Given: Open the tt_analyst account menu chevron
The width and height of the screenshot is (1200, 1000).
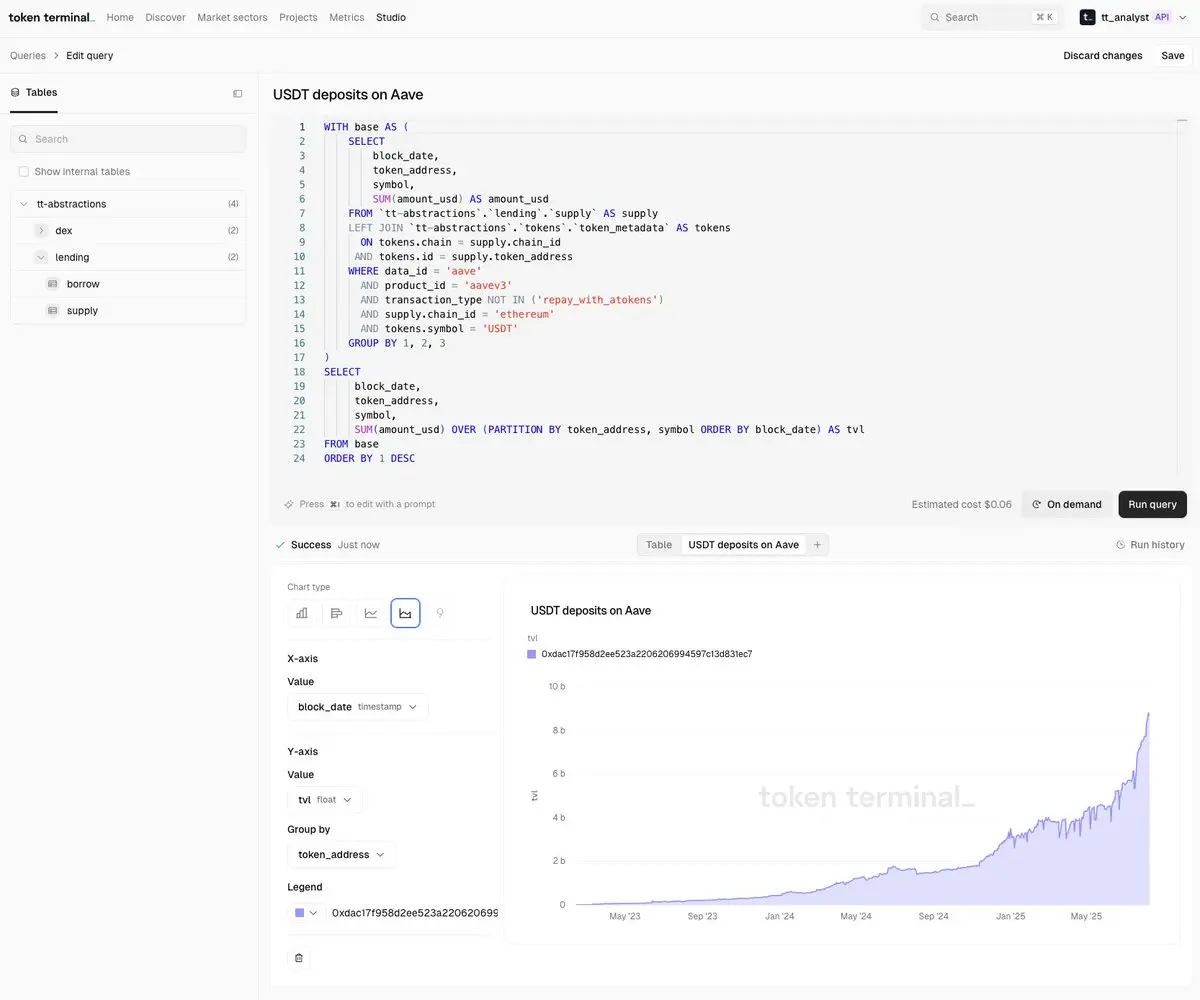Looking at the screenshot, I should (1183, 17).
